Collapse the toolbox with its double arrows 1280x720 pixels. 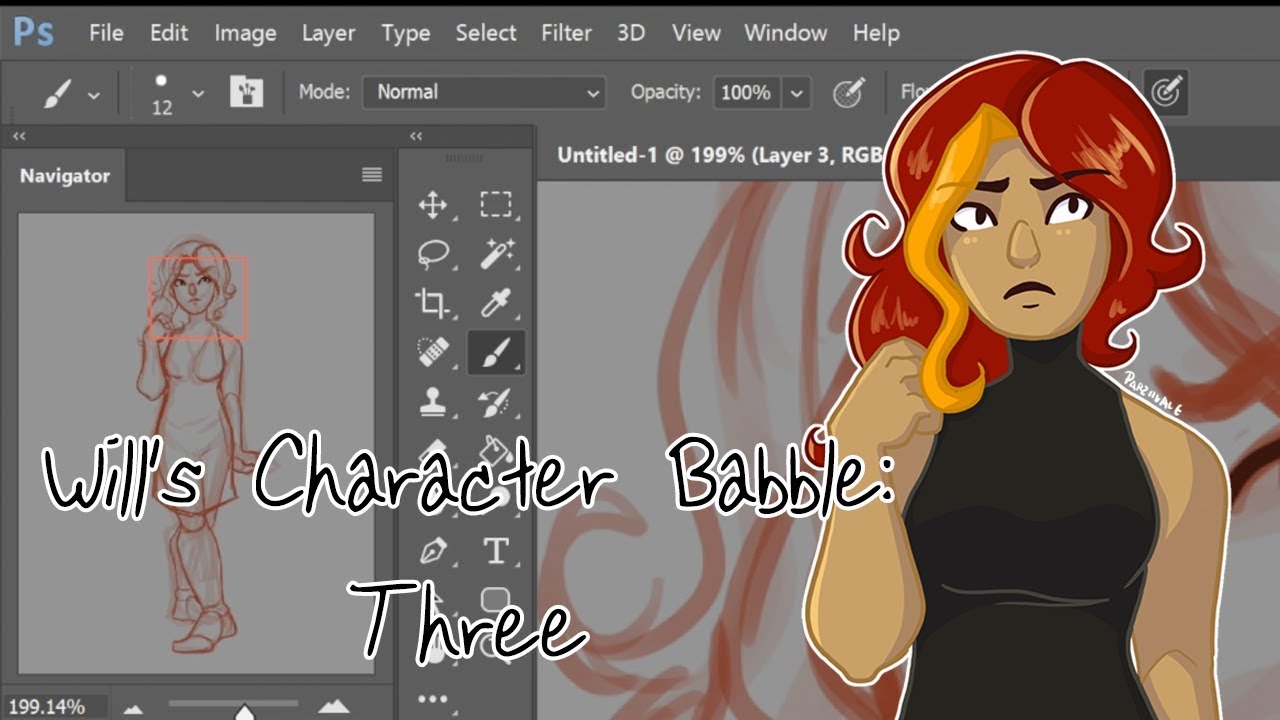[416, 136]
